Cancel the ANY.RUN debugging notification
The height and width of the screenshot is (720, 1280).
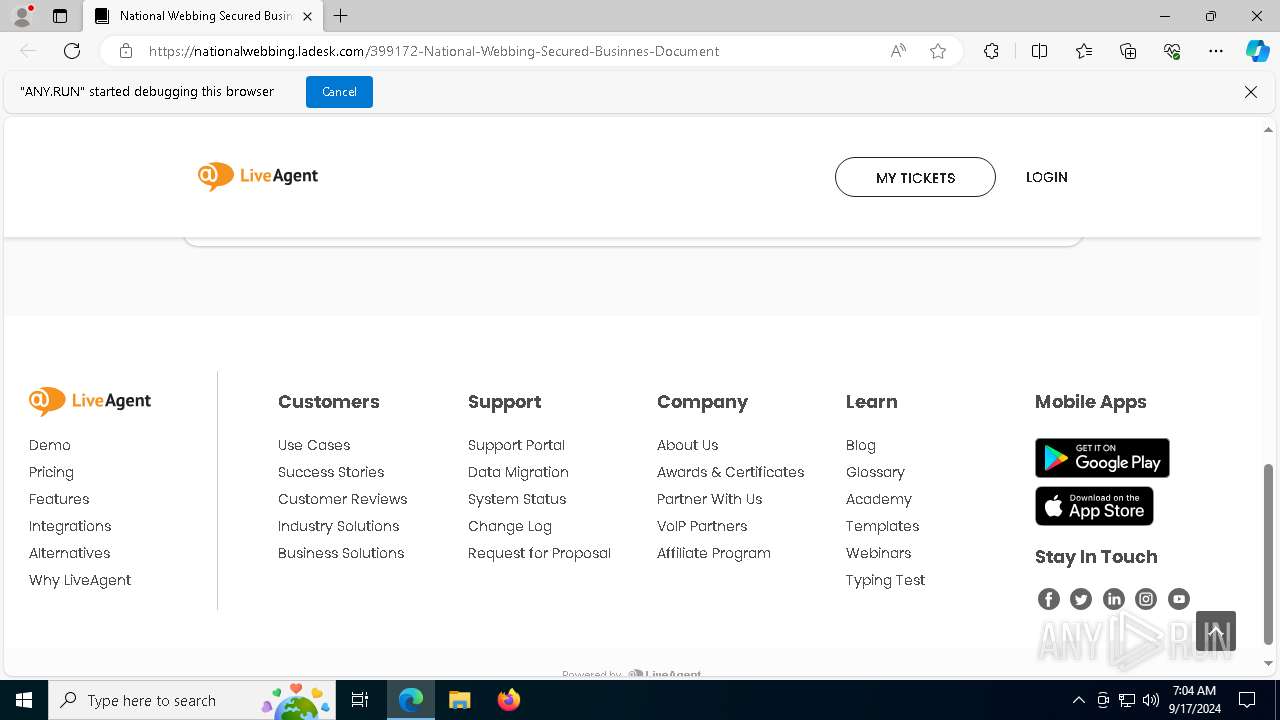click(x=339, y=92)
